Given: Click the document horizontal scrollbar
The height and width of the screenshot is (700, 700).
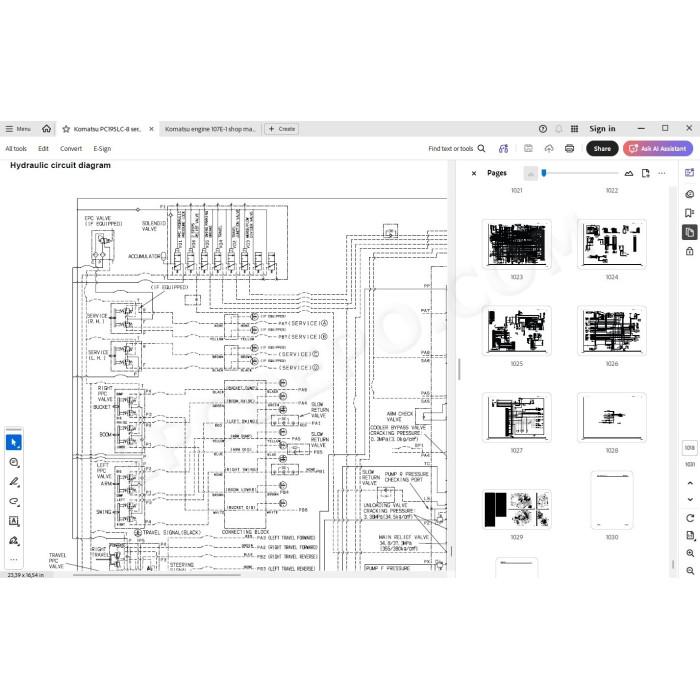Looking at the screenshot, I should coord(157,575).
